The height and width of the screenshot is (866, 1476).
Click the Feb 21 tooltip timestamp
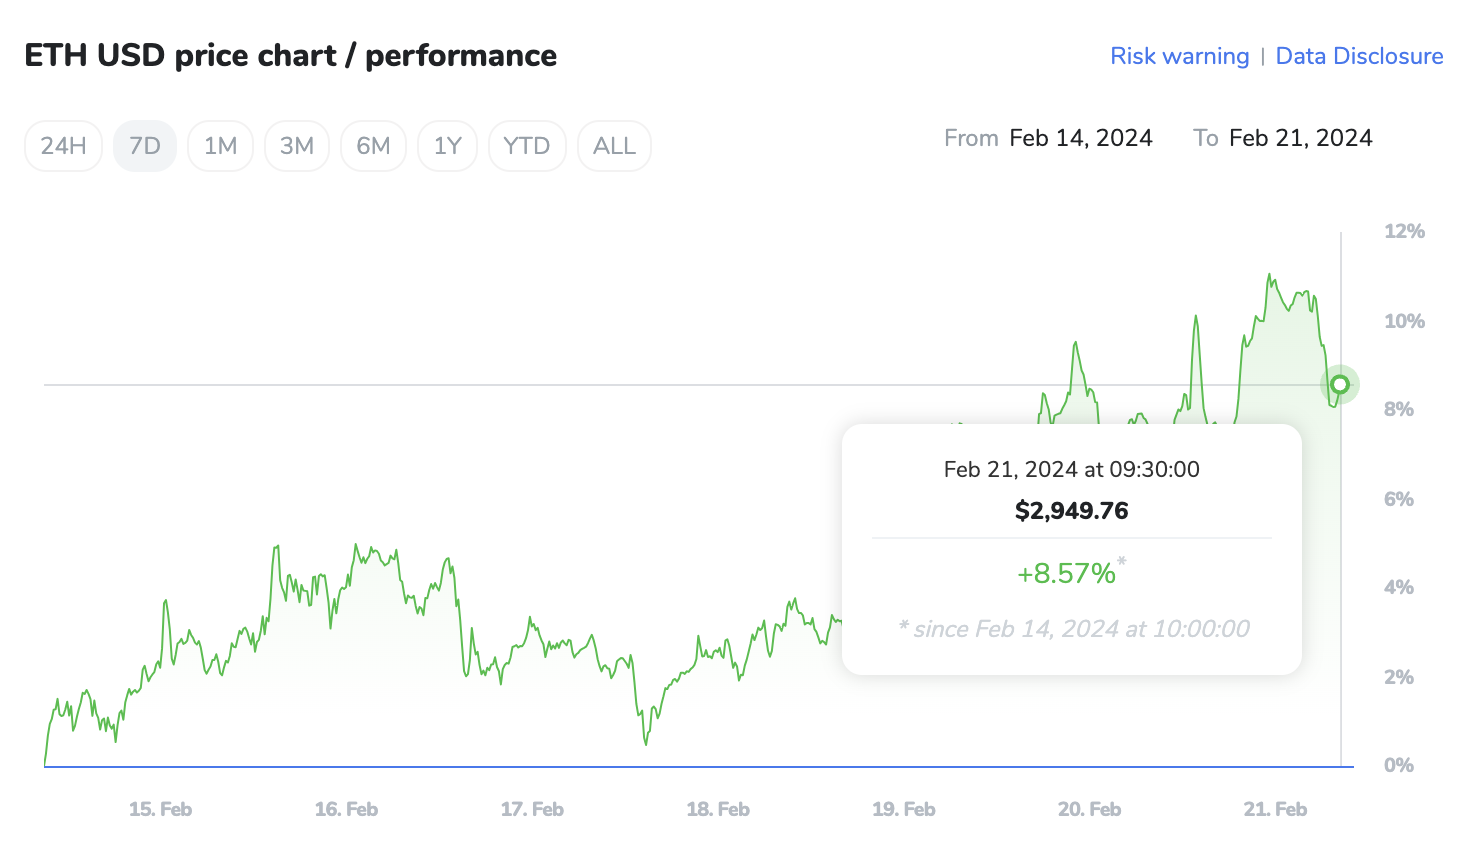point(1071,469)
